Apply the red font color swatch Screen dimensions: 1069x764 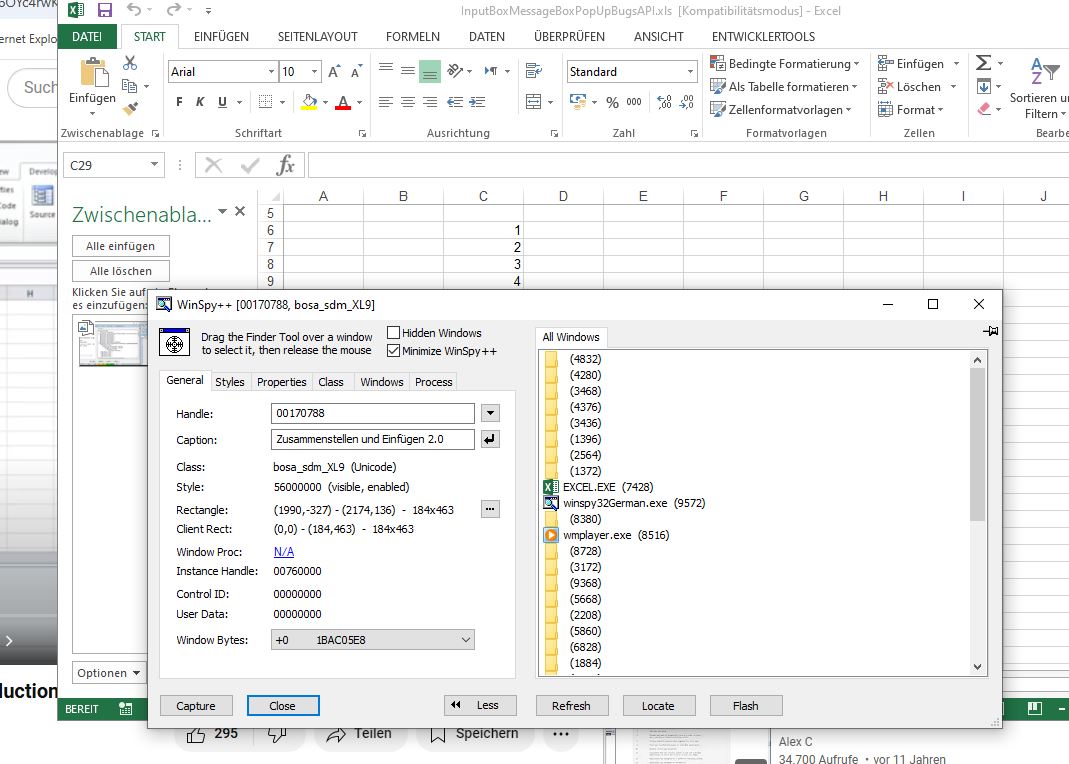343,102
